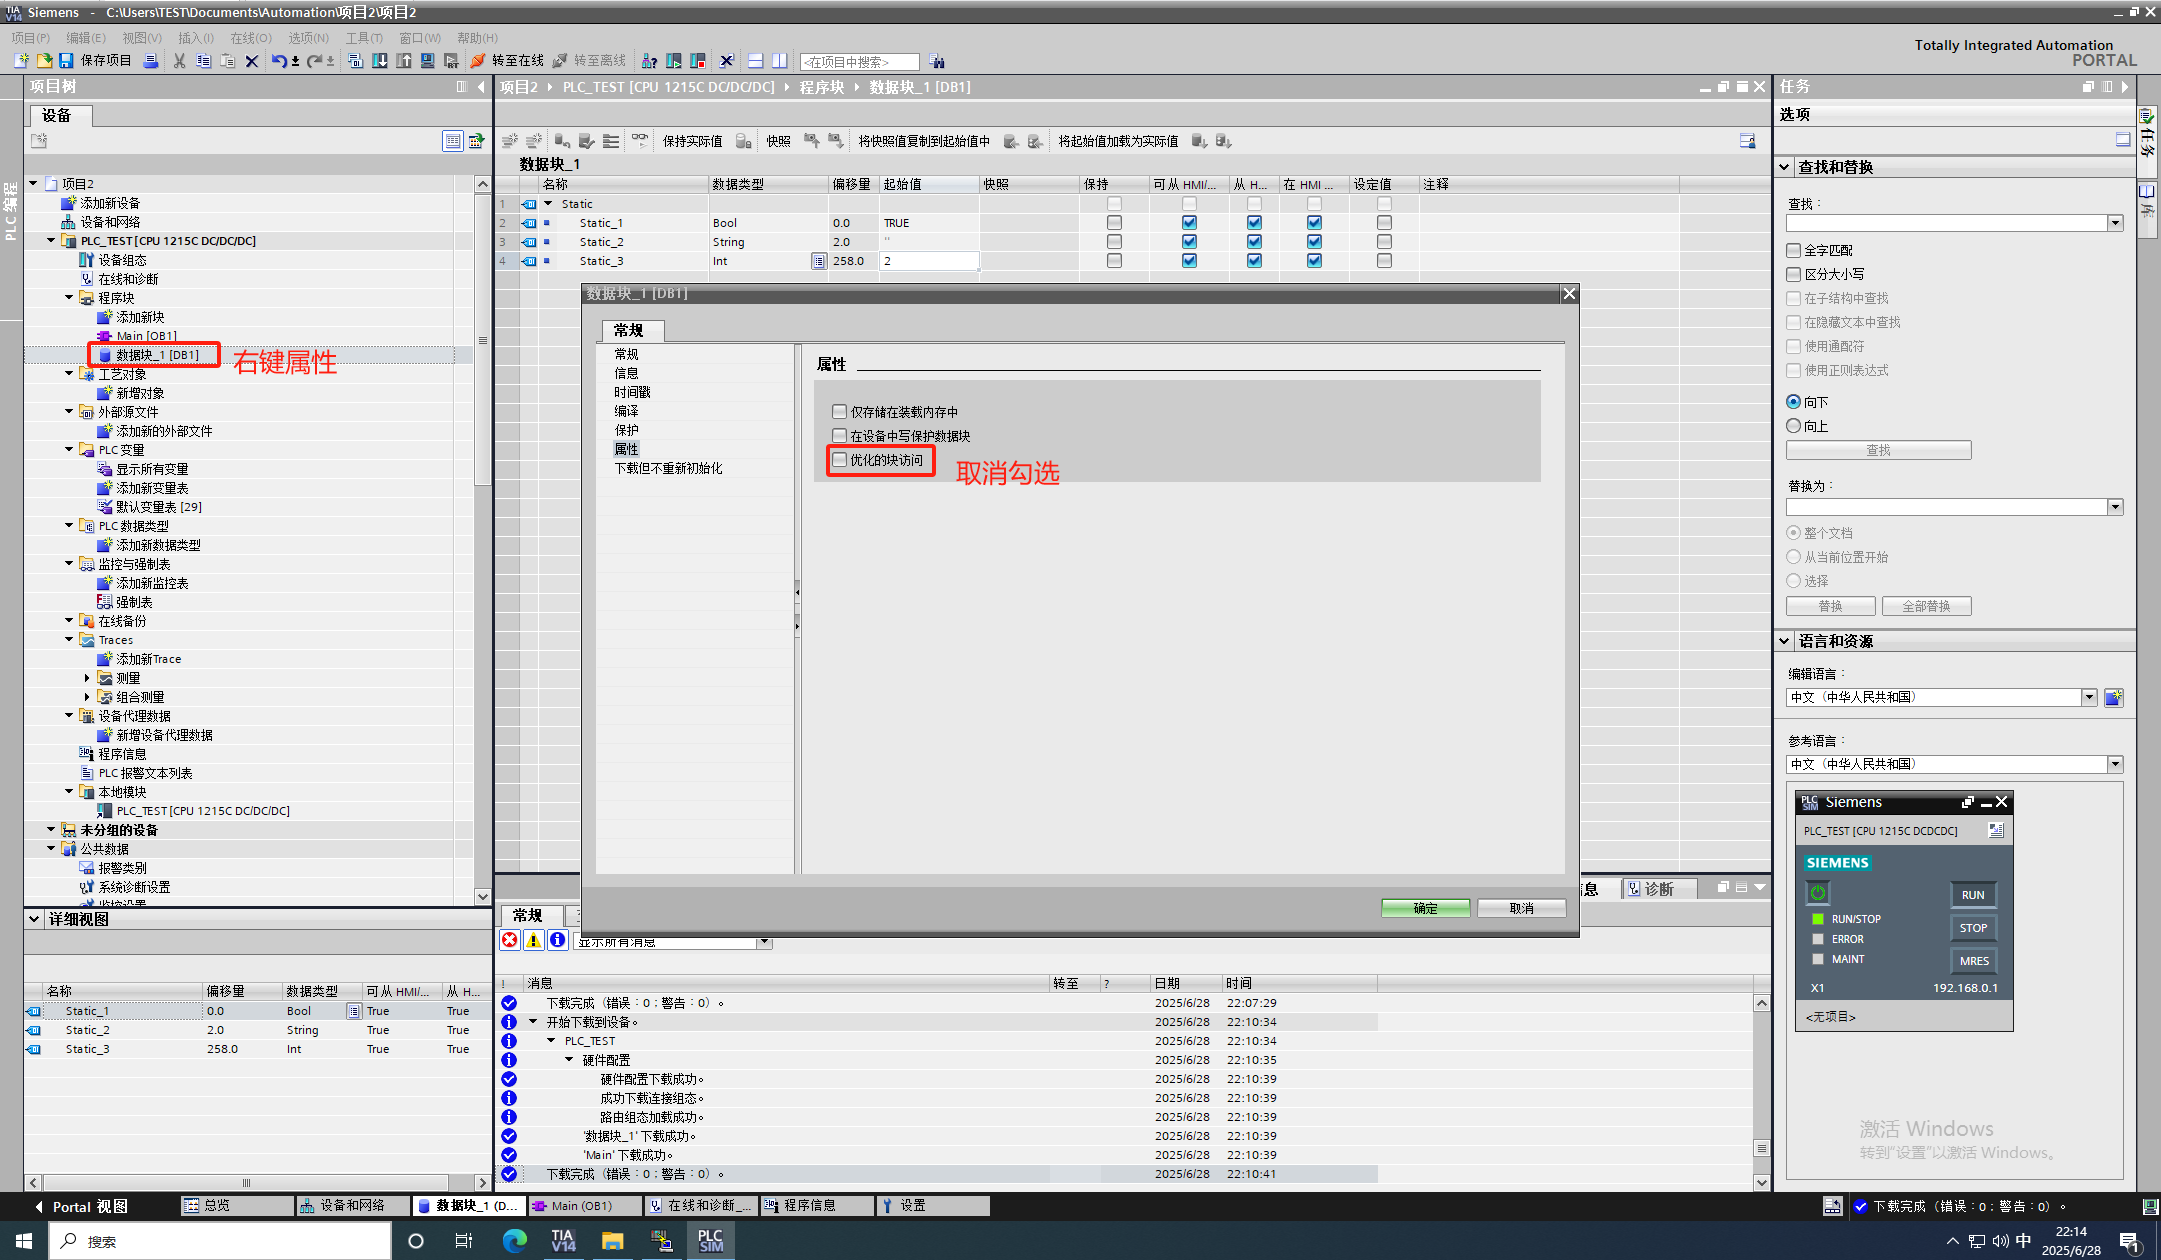The image size is (2161, 1260).
Task: Click Static_3 start value cell
Action: coord(929,261)
